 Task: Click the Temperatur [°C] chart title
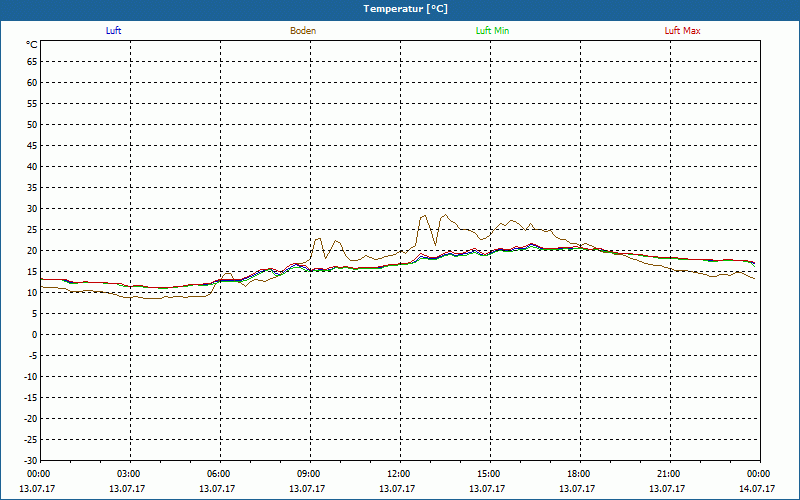(x=406, y=9)
